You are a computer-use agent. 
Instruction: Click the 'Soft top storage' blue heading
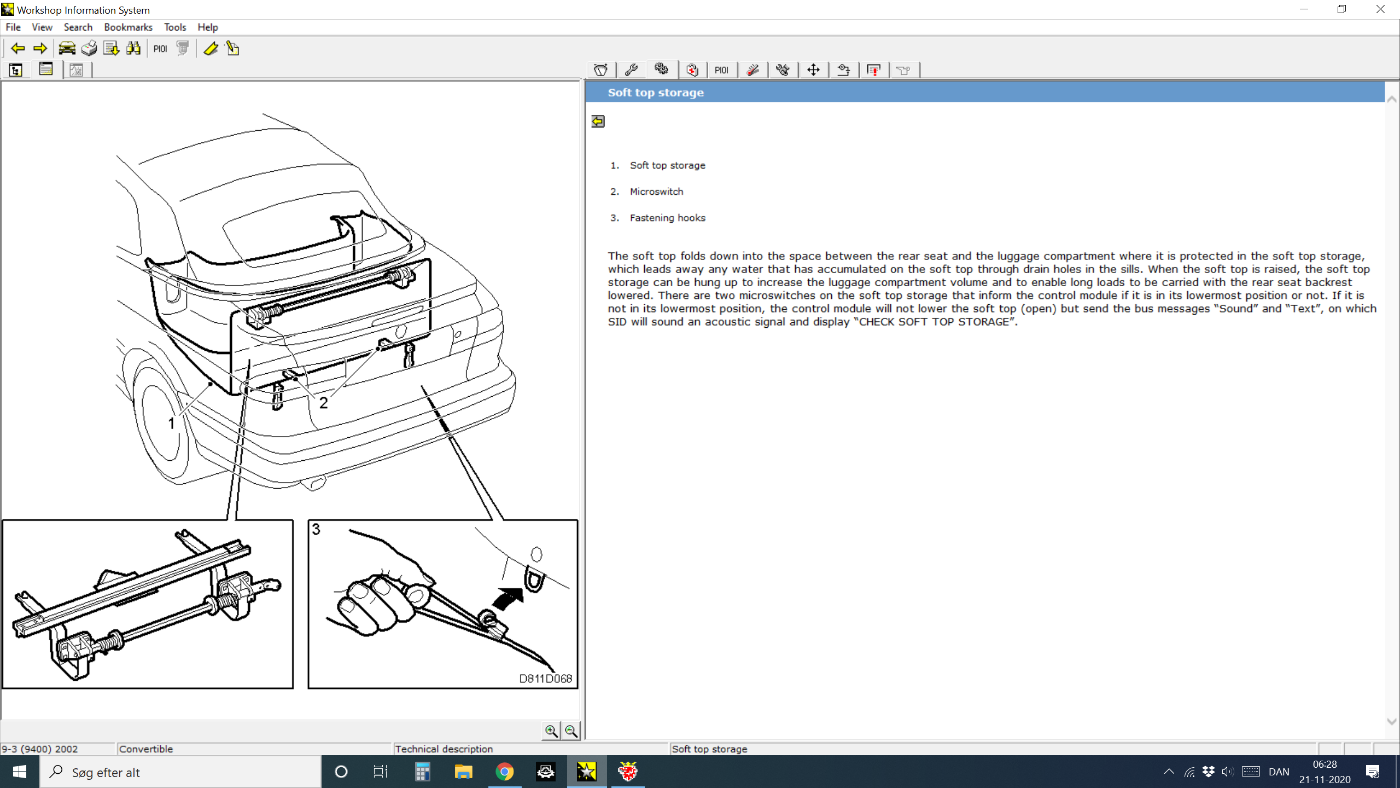coord(656,92)
